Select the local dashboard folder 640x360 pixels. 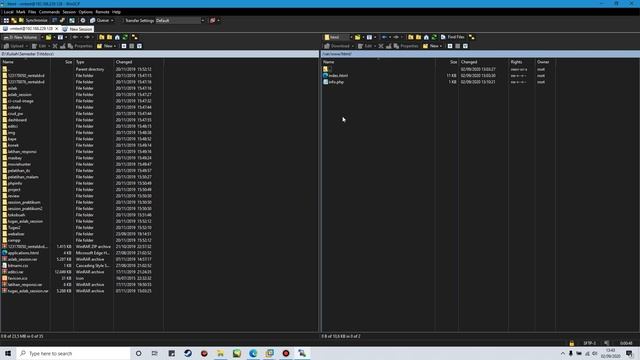coord(17,120)
